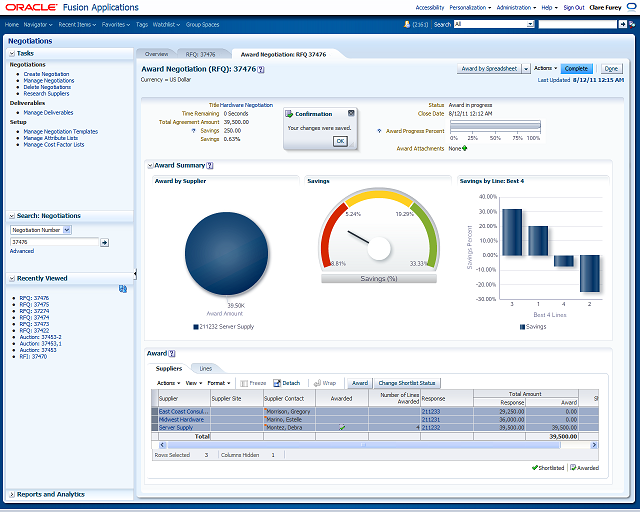The image size is (640, 512).
Task: Click Award Progress Percent bar
Action: pyautogui.click(x=495, y=126)
